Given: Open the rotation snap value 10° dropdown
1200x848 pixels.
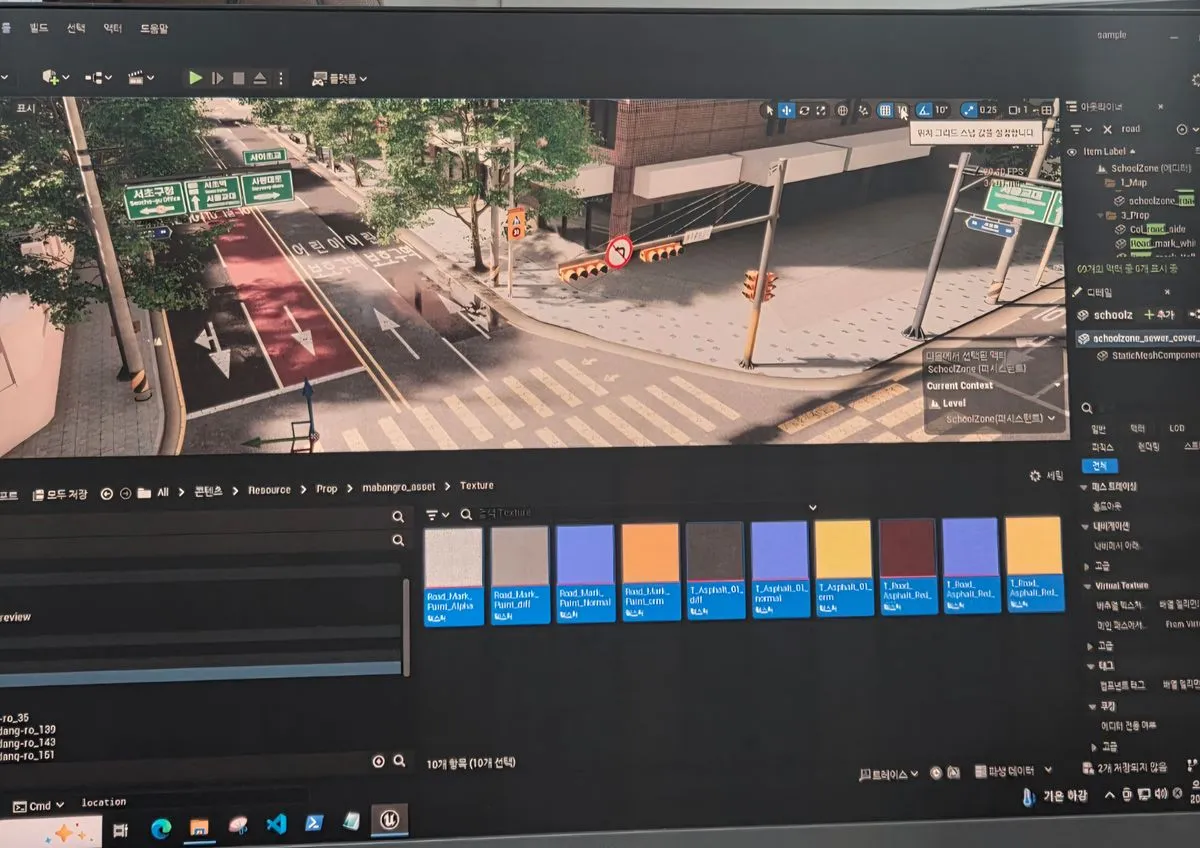Looking at the screenshot, I should pos(942,110).
